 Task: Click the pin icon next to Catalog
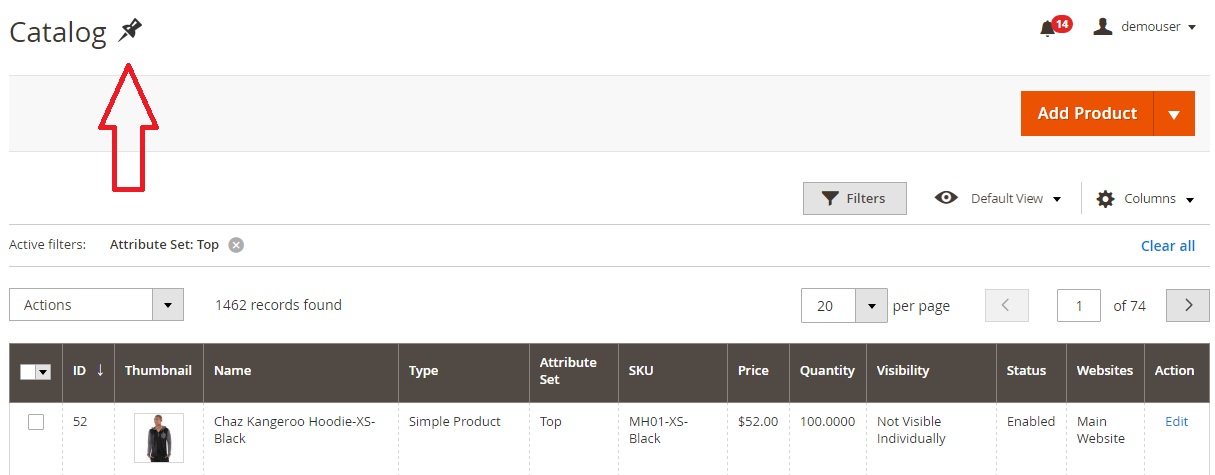(130, 31)
